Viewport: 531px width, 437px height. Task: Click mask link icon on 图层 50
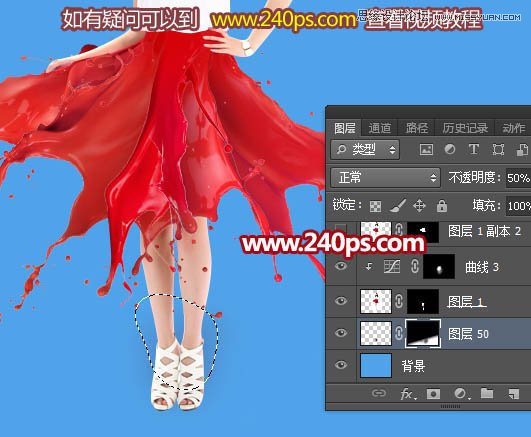tap(399, 333)
